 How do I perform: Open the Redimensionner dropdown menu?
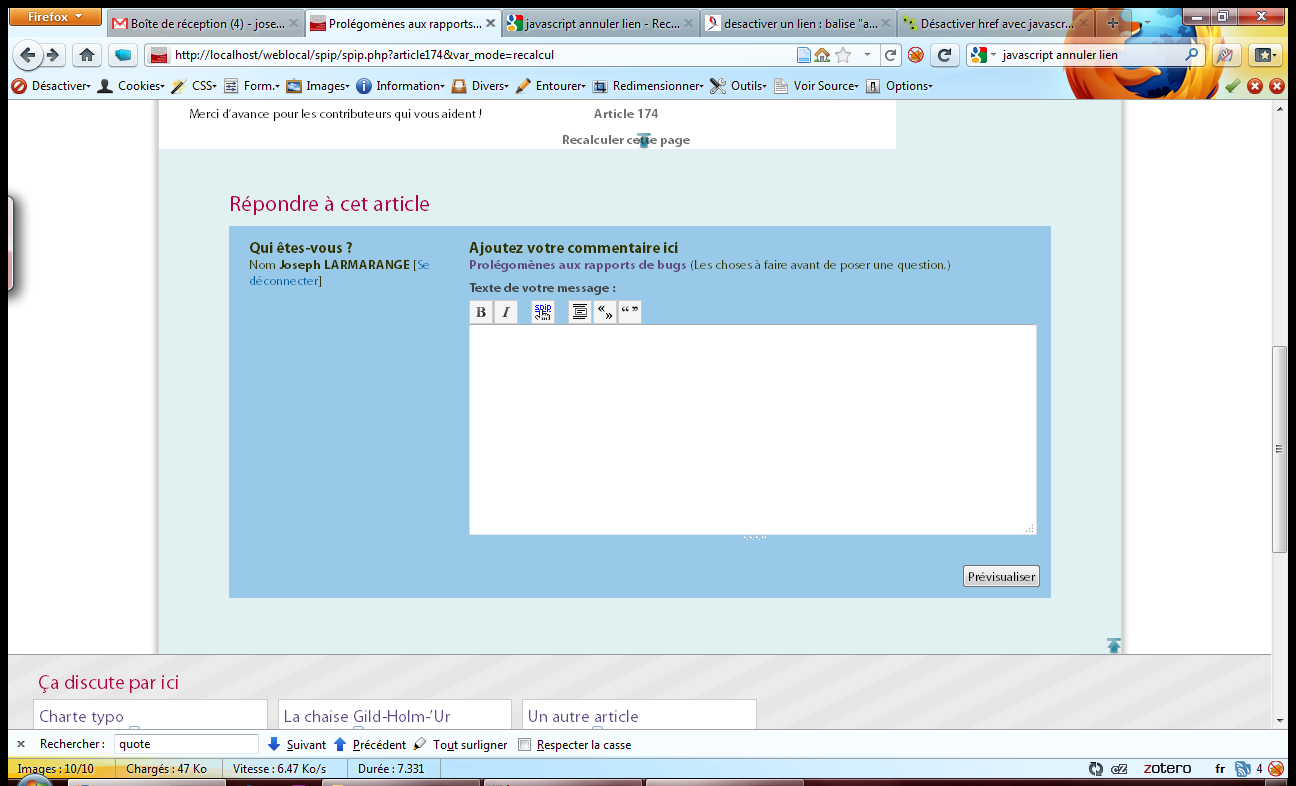(648, 86)
